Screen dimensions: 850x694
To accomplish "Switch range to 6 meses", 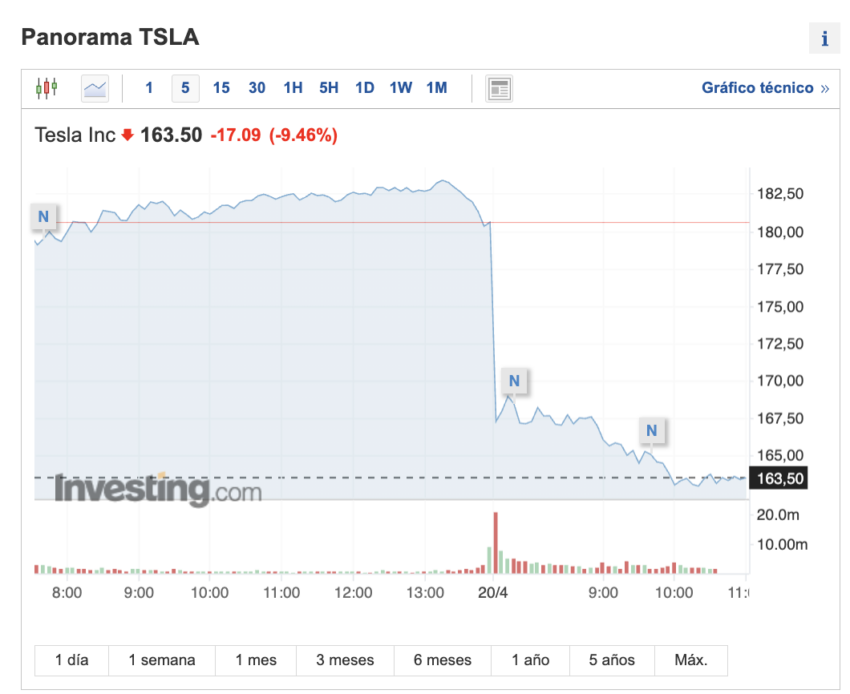I will [x=441, y=660].
